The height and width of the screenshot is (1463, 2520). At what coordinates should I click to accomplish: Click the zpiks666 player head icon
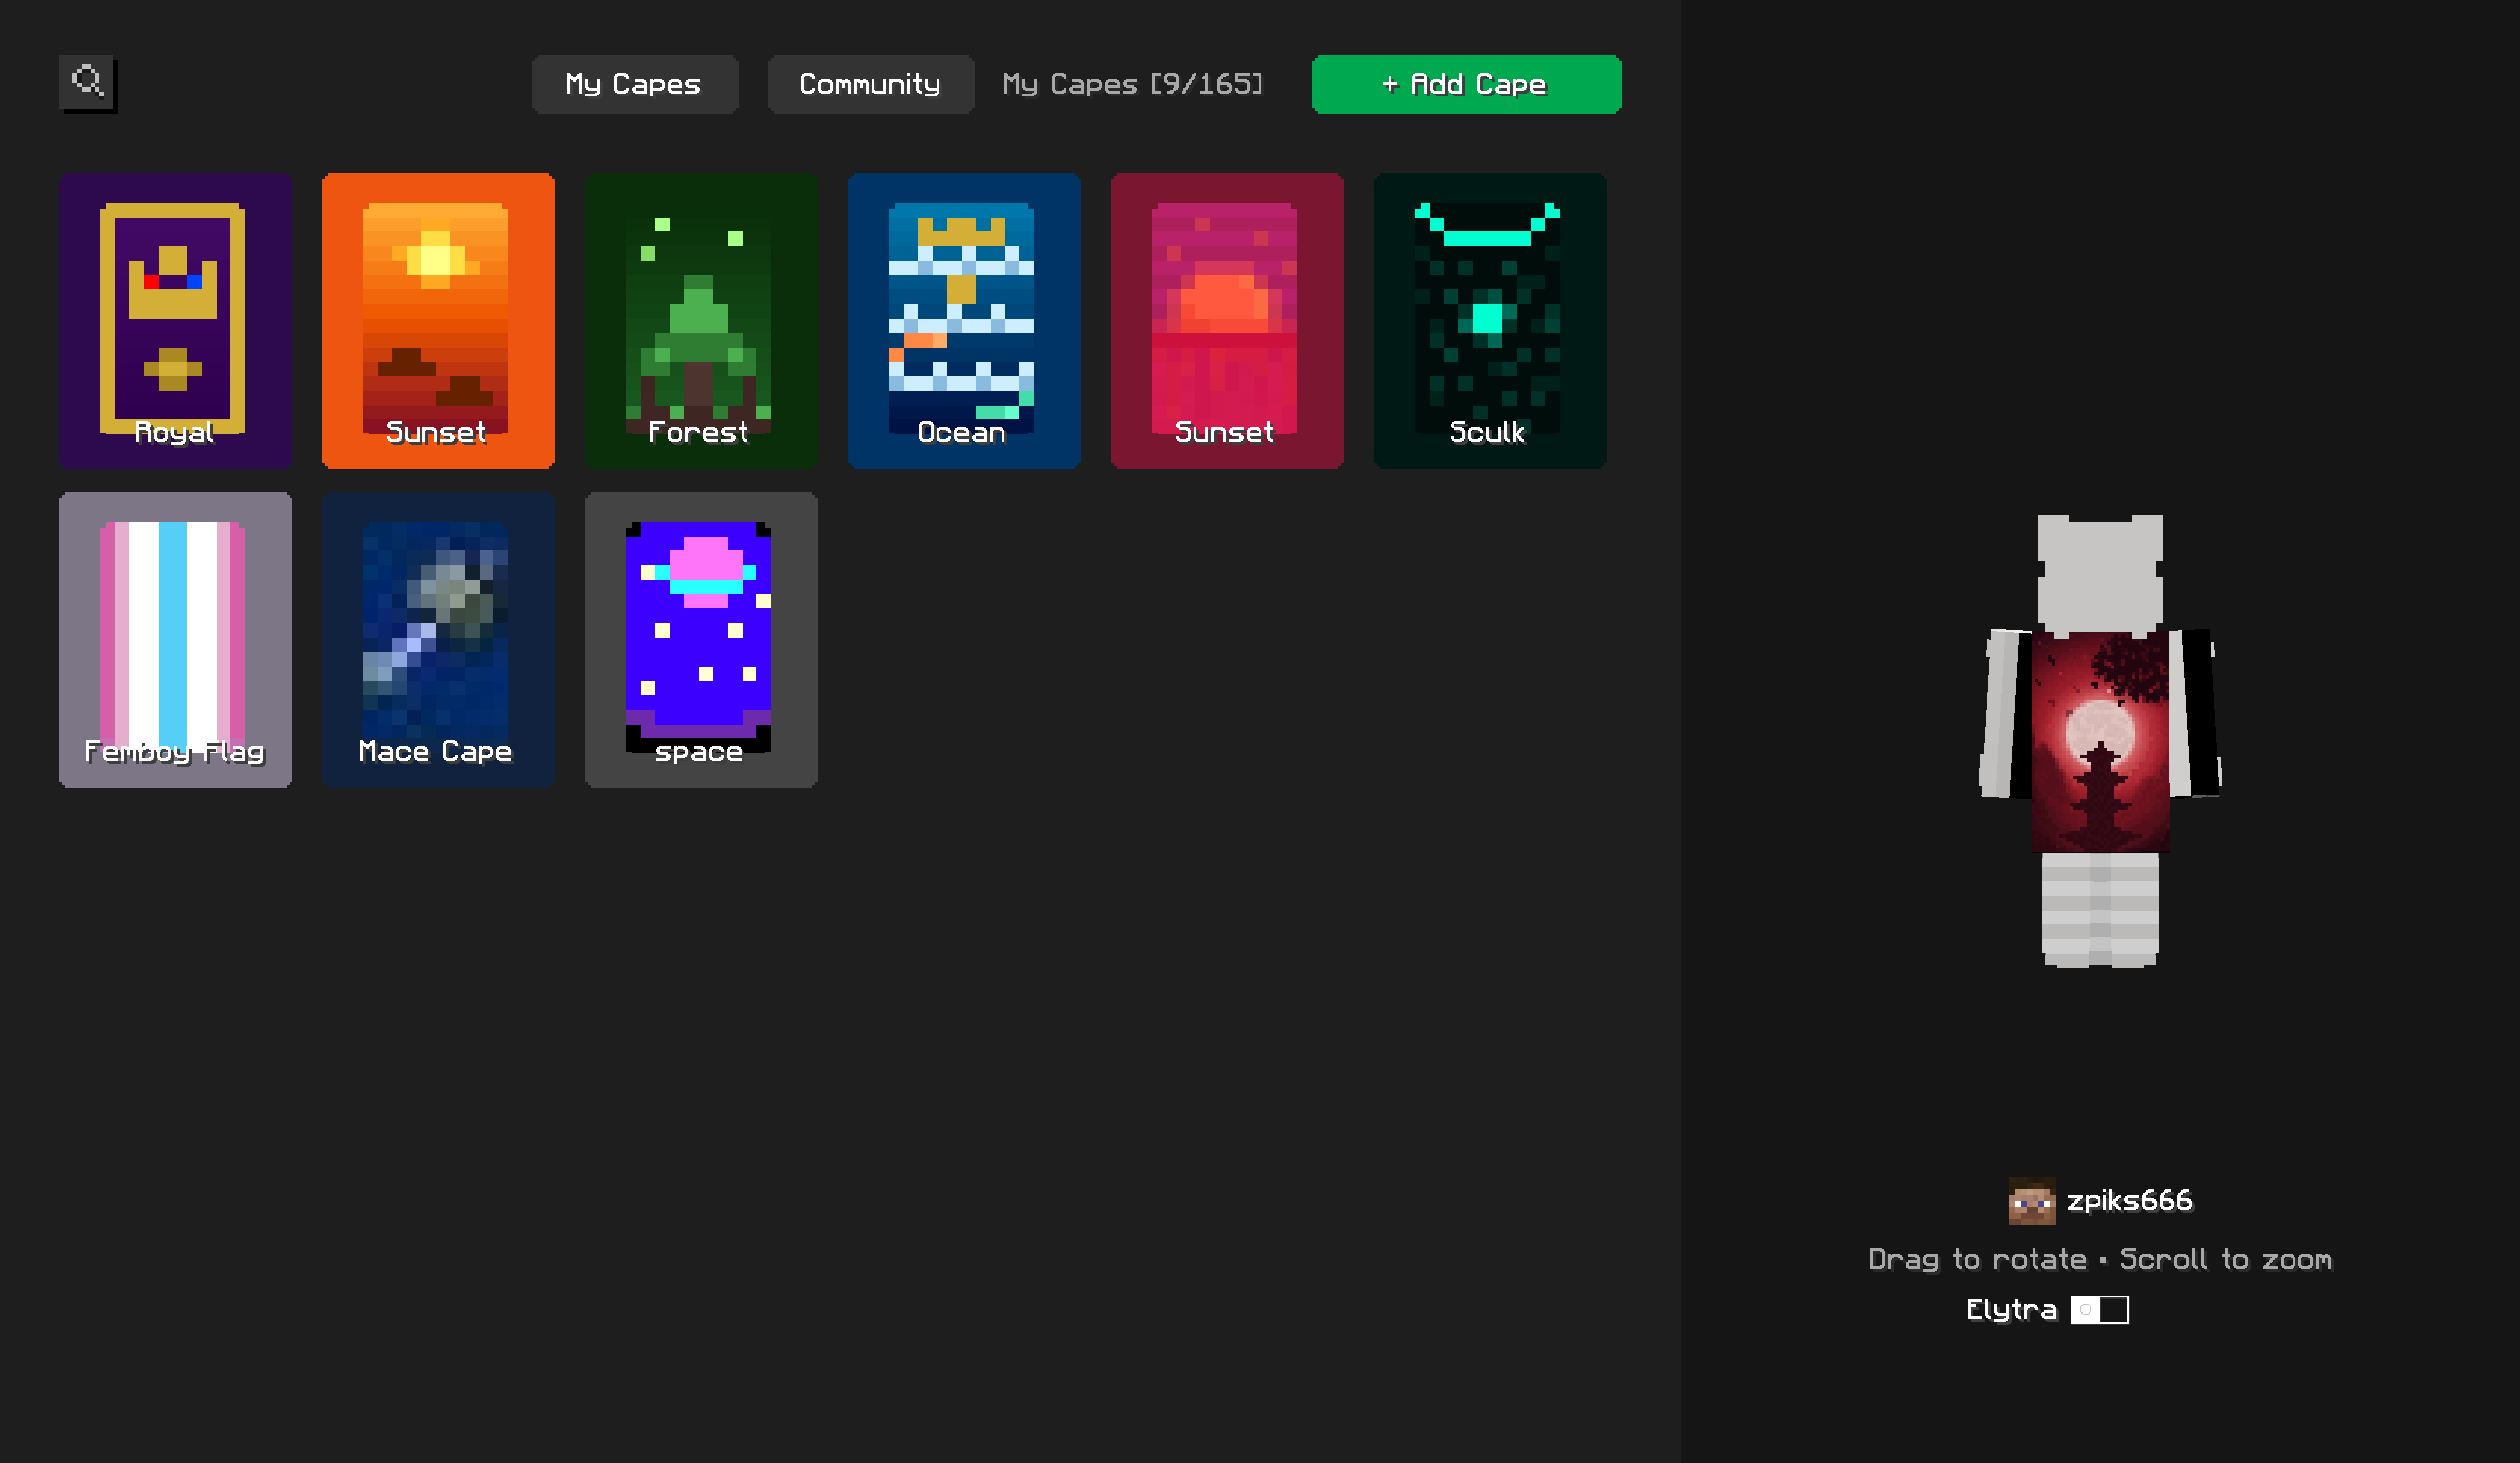[x=2032, y=1201]
